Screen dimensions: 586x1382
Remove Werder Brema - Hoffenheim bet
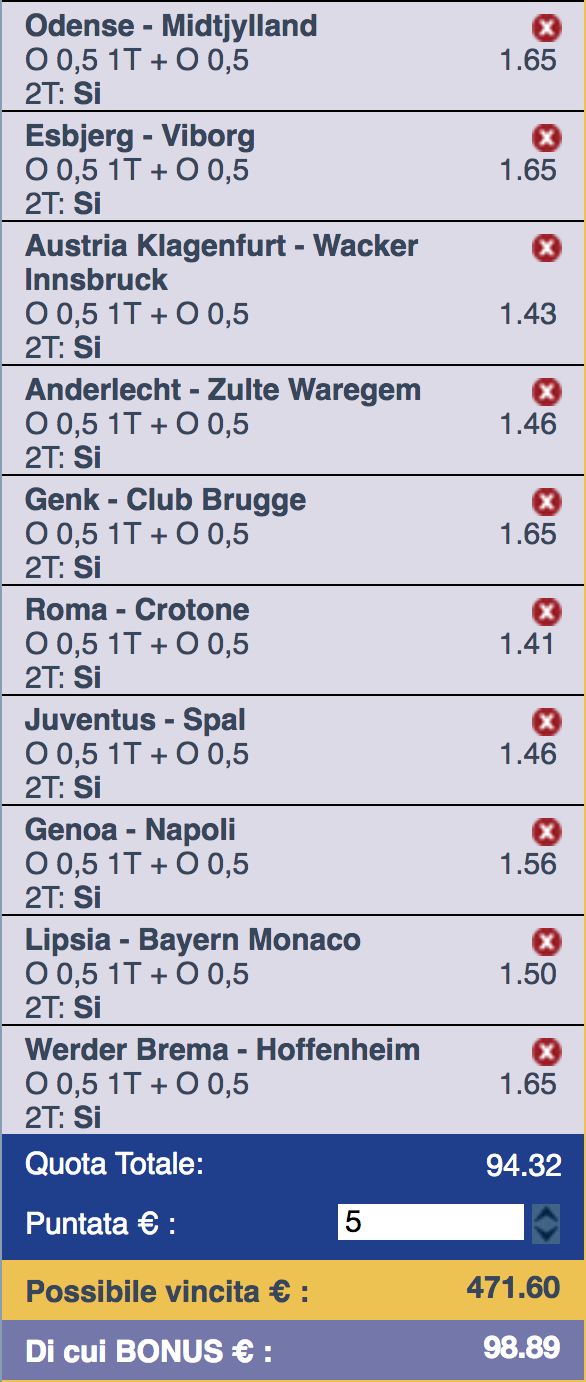(x=547, y=1051)
